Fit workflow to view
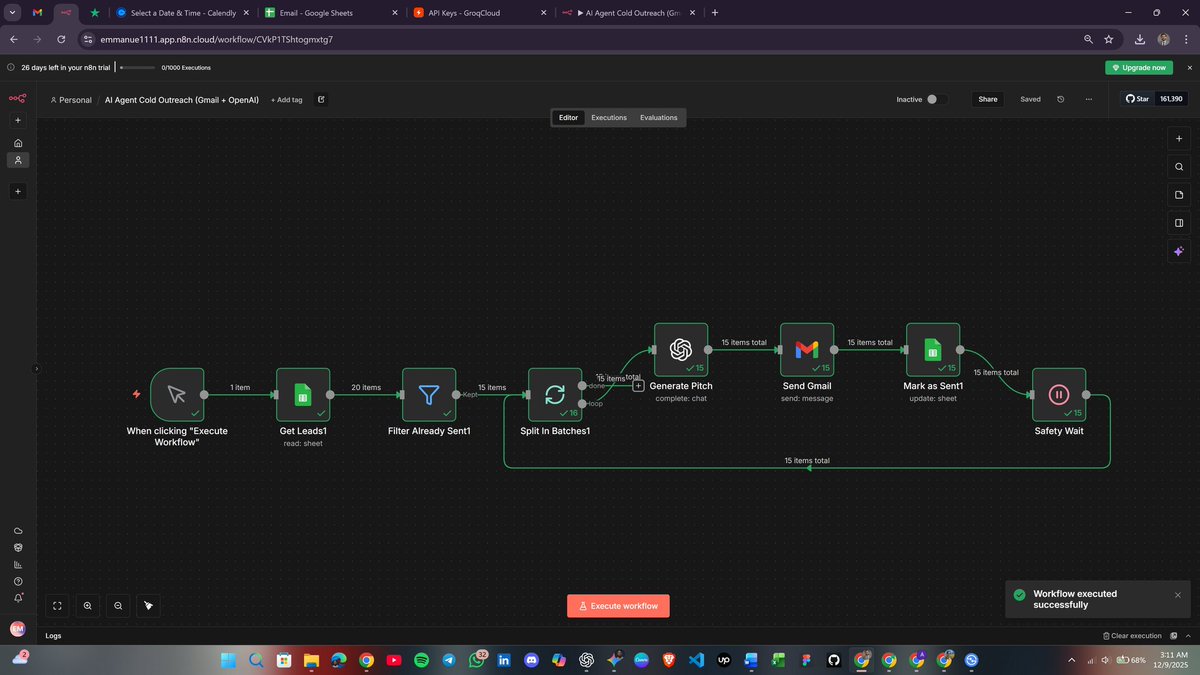The height and width of the screenshot is (675, 1200). (x=57, y=605)
